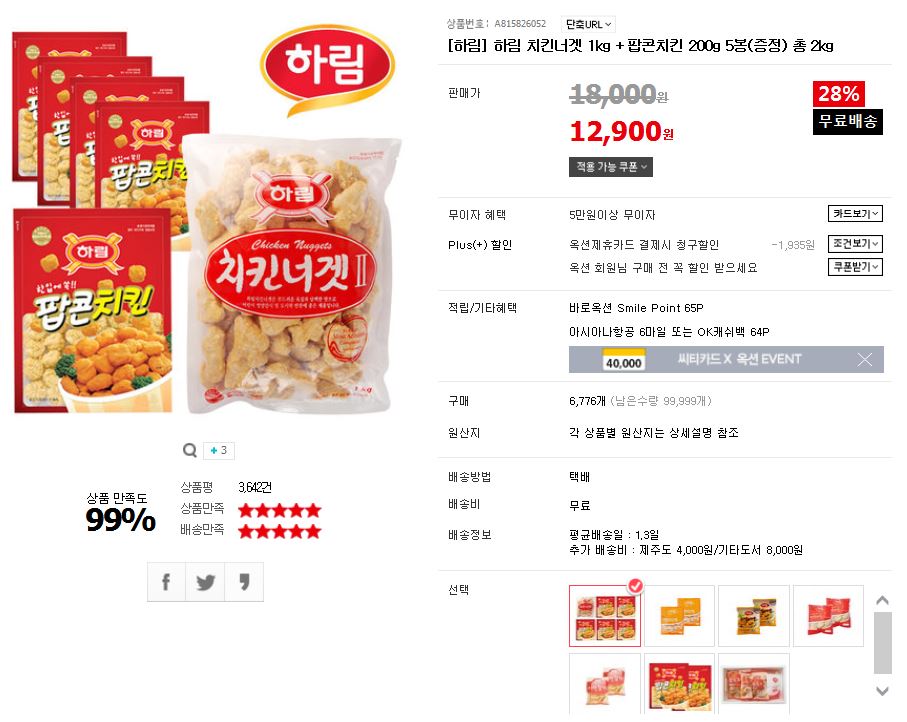Expand 카드보기 for interest-free cards
This screenshot has width=907, height=722.
click(855, 213)
